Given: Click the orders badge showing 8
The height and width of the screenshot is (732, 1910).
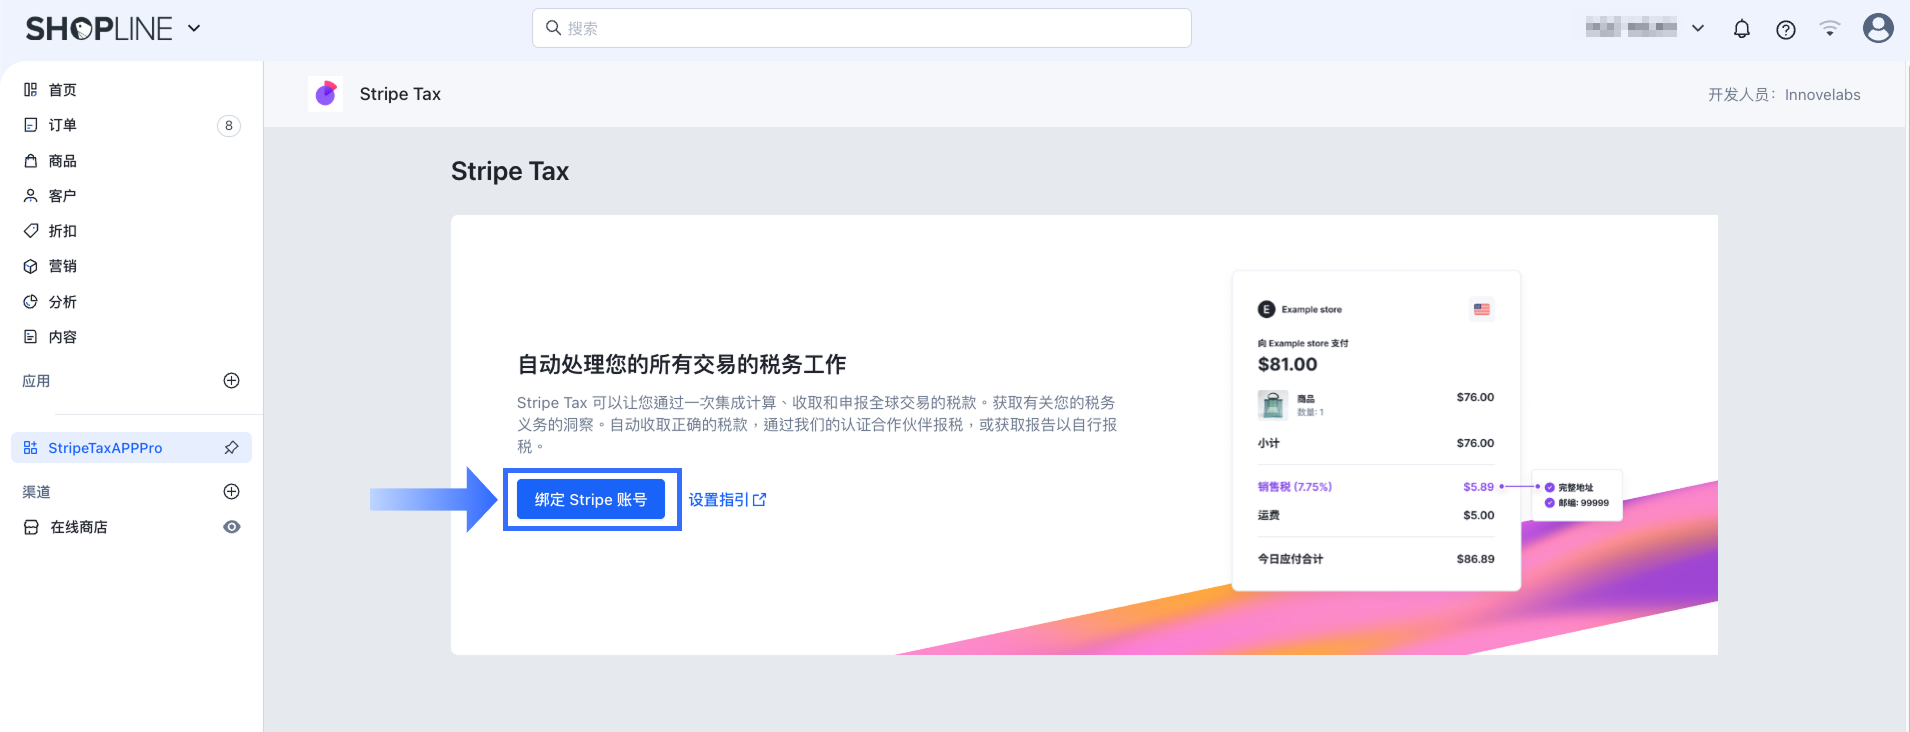Looking at the screenshot, I should click(x=229, y=125).
